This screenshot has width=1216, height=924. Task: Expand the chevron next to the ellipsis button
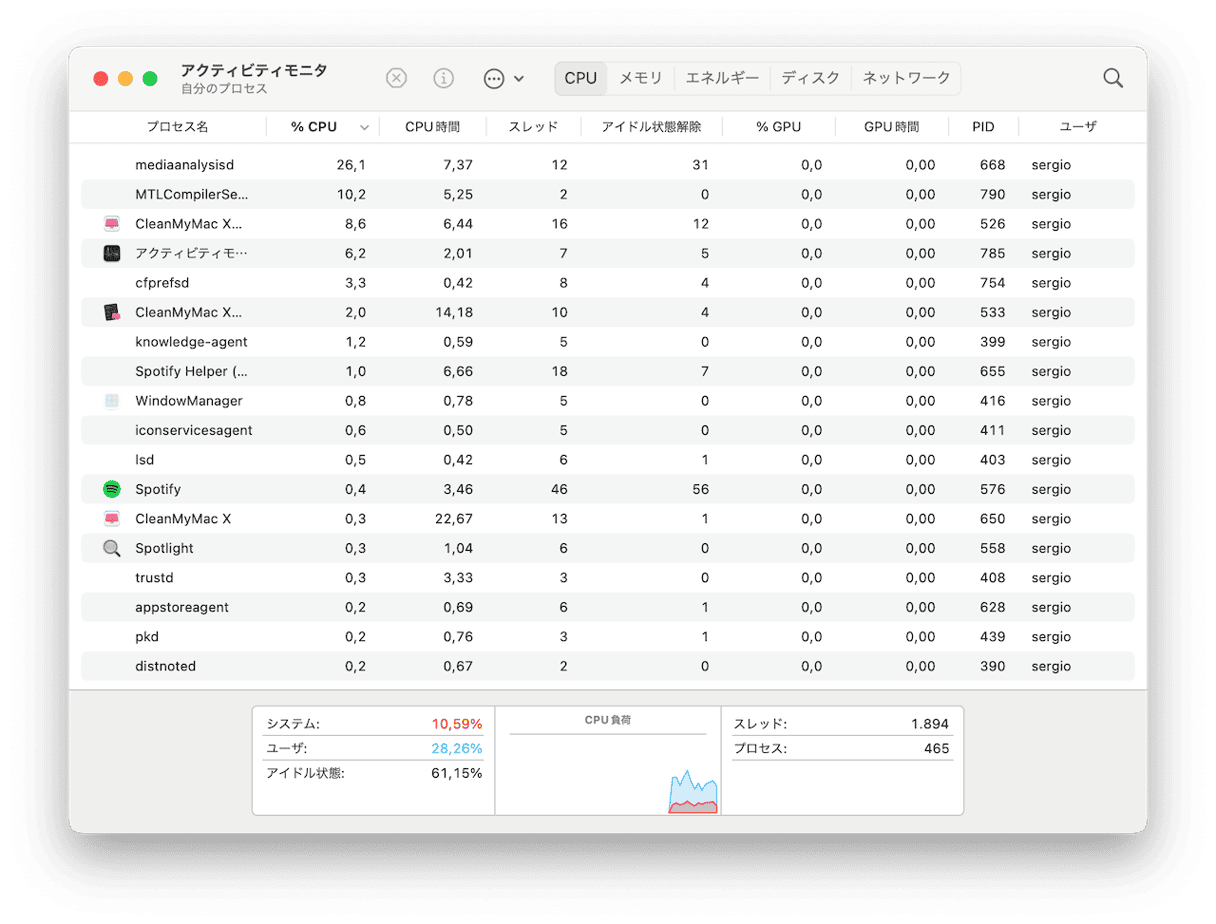click(x=519, y=78)
